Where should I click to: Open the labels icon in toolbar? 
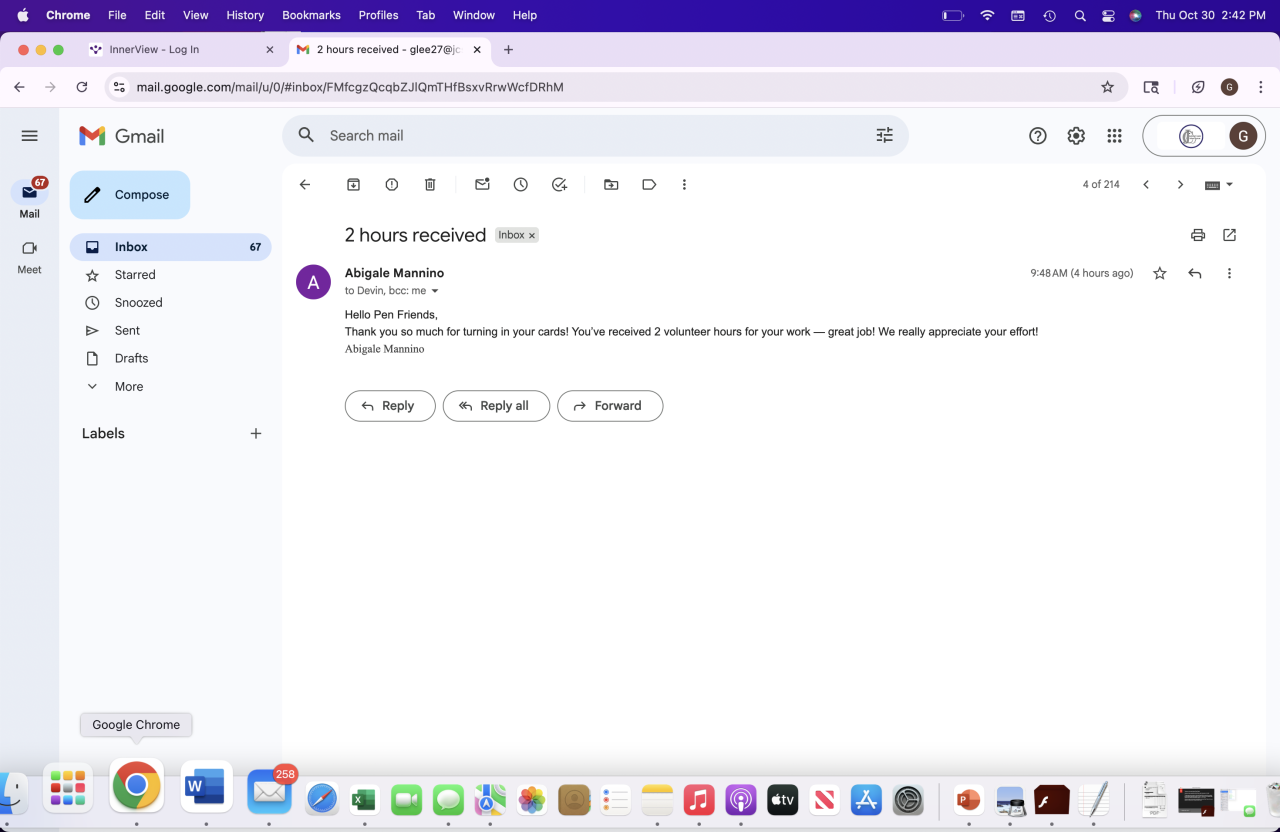[x=649, y=185]
